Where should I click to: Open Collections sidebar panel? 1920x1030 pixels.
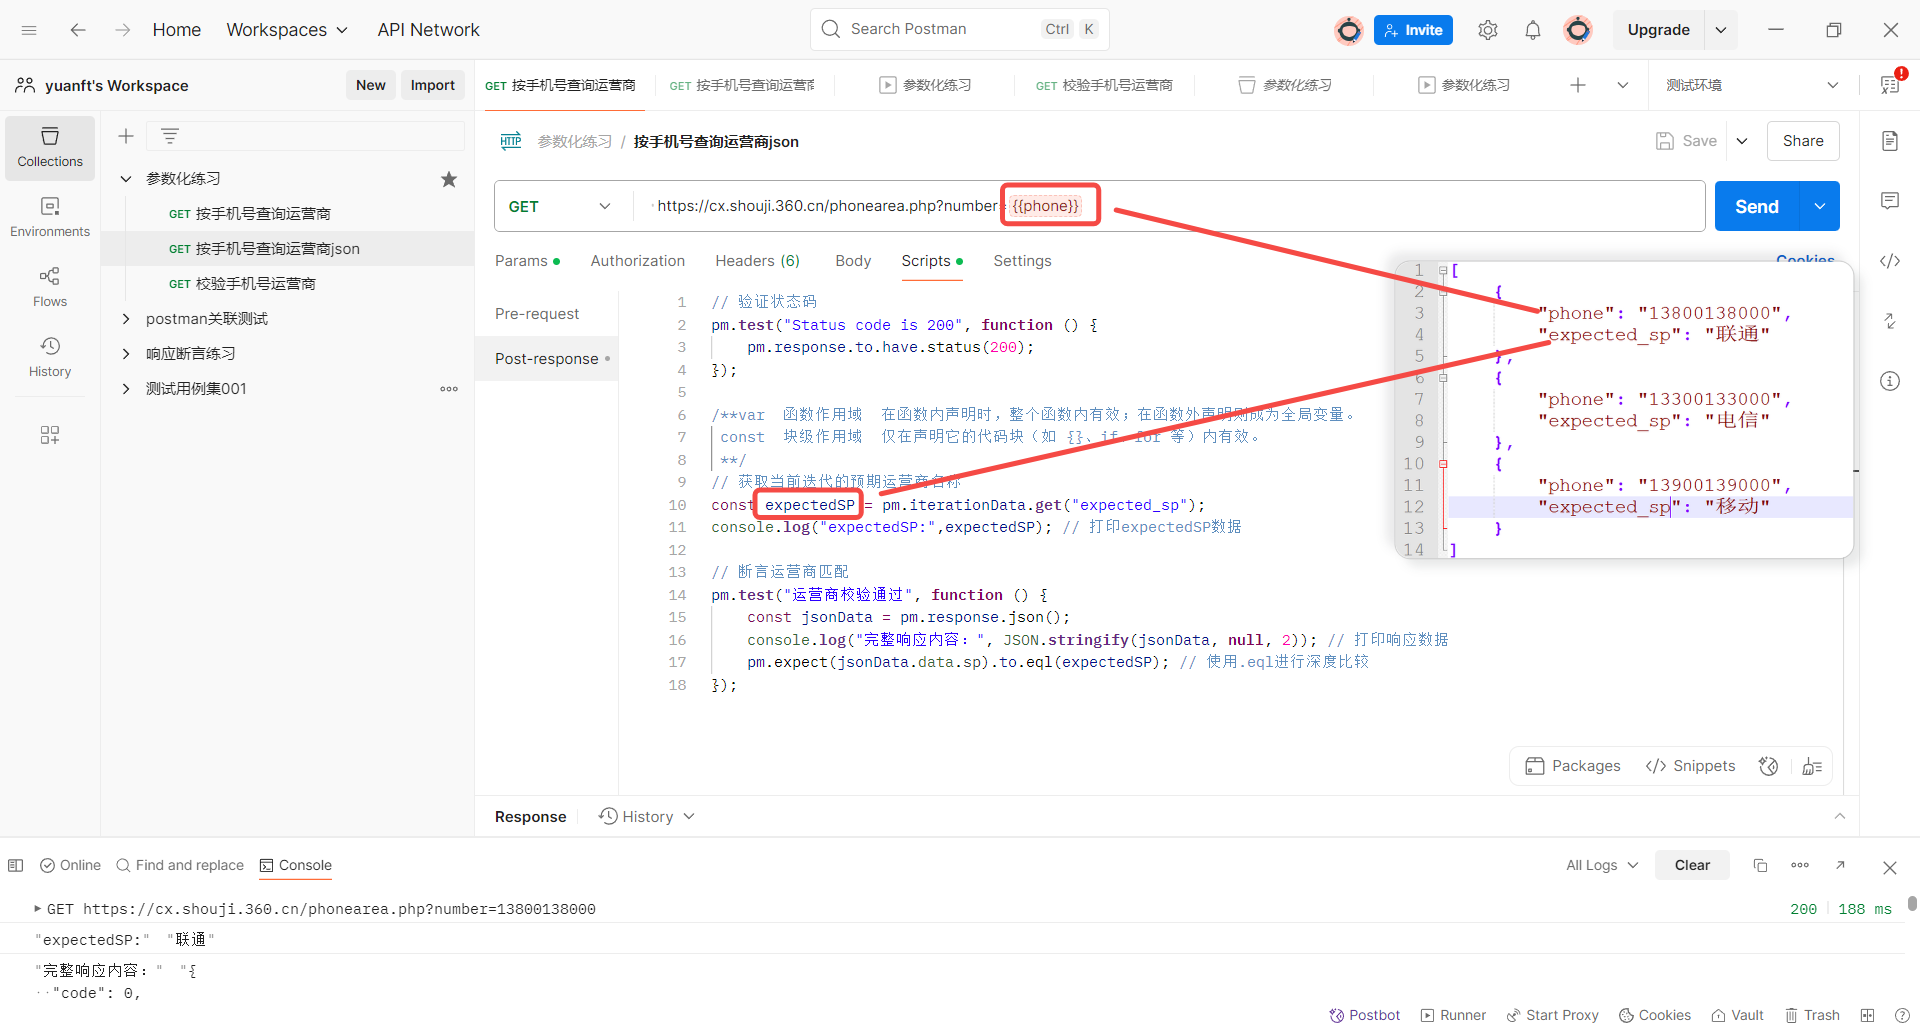coord(50,148)
